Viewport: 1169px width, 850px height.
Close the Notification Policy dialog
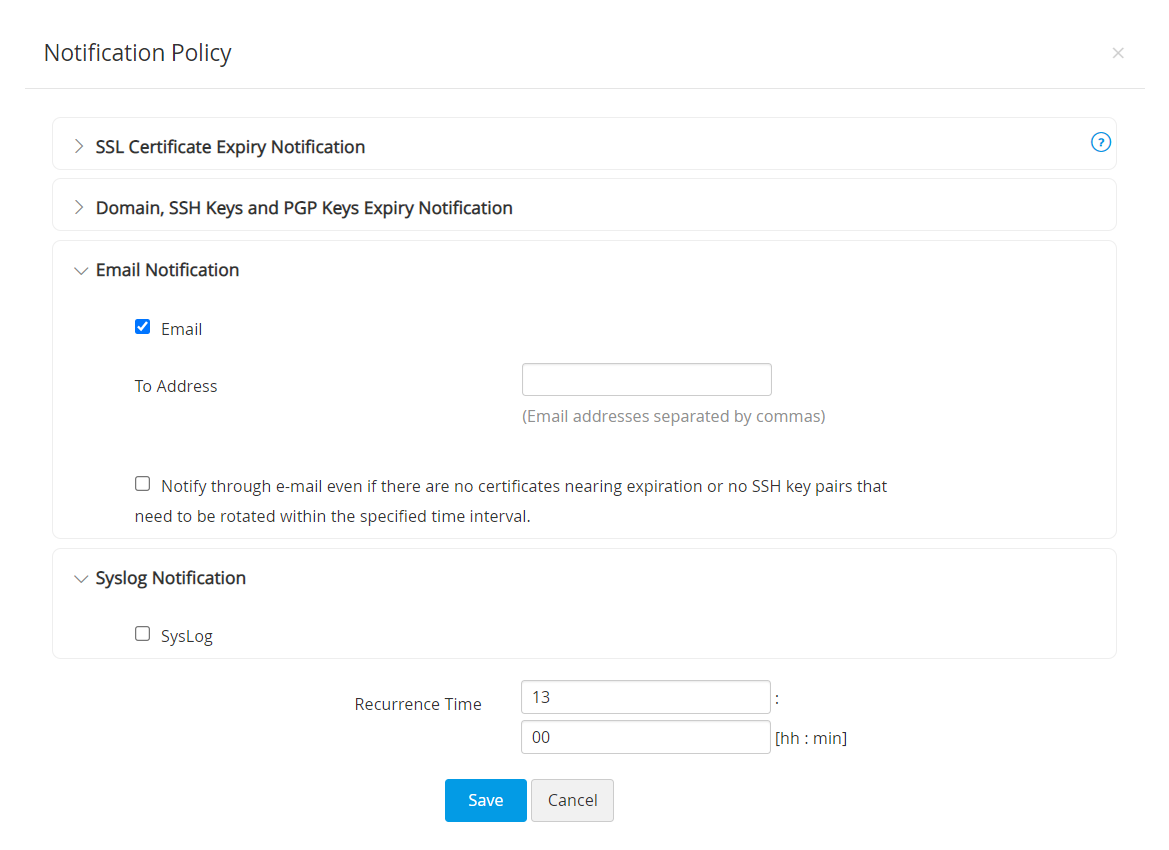(x=1118, y=53)
